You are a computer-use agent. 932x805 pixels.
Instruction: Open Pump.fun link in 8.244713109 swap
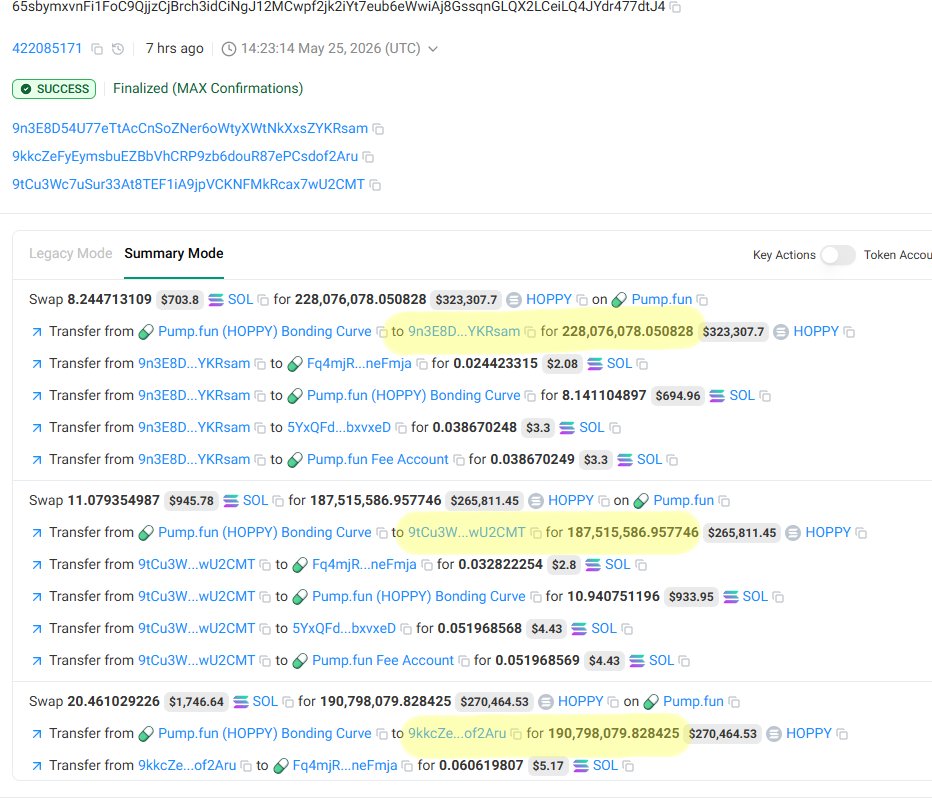[x=662, y=299]
